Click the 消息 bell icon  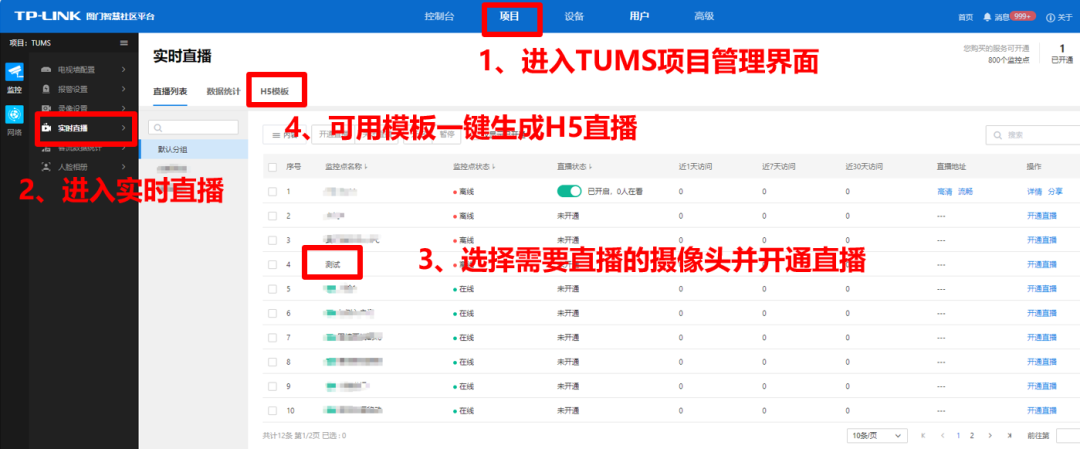point(987,17)
